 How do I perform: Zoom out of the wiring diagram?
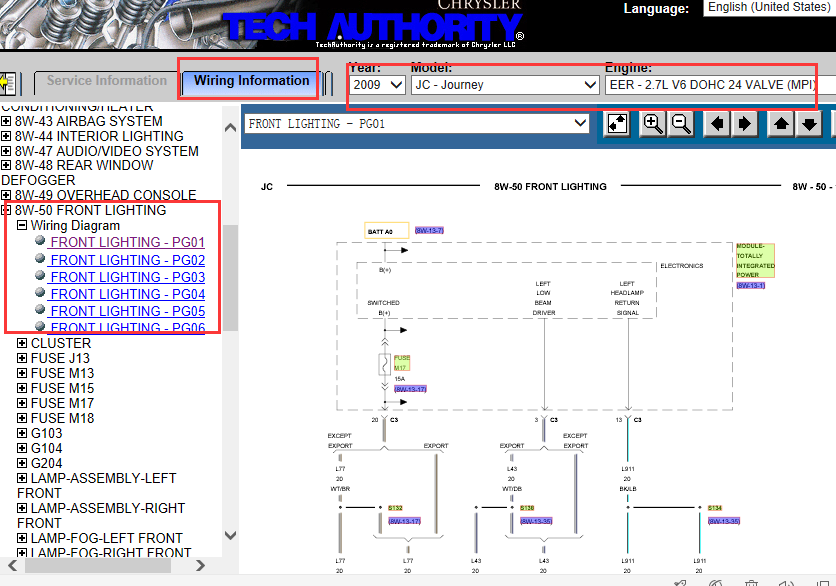pyautogui.click(x=681, y=124)
